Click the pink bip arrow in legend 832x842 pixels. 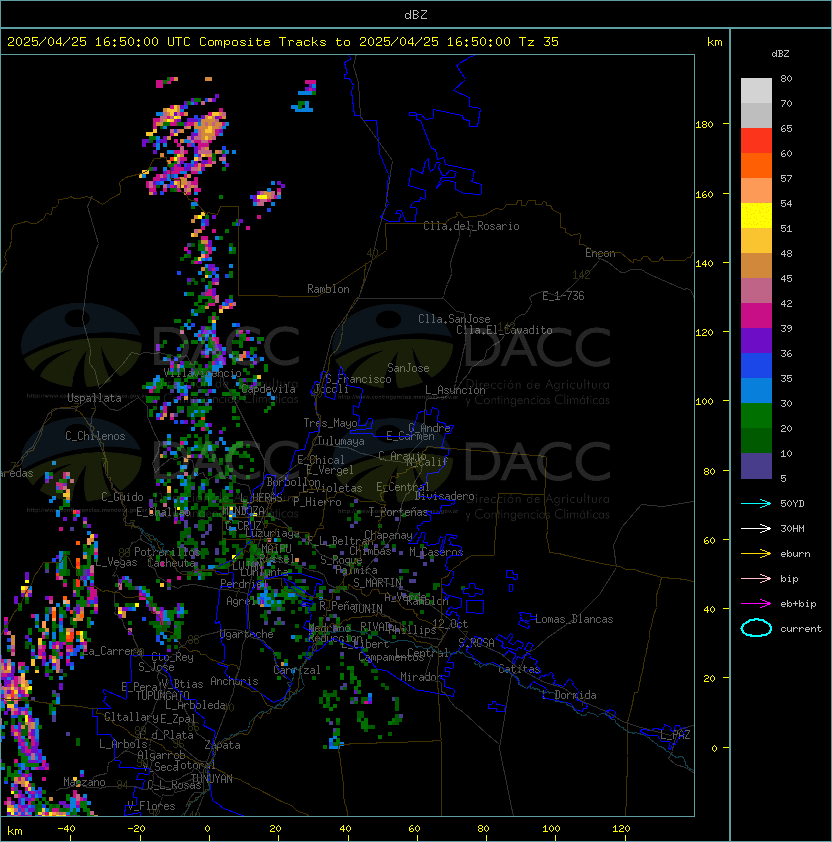[756, 578]
